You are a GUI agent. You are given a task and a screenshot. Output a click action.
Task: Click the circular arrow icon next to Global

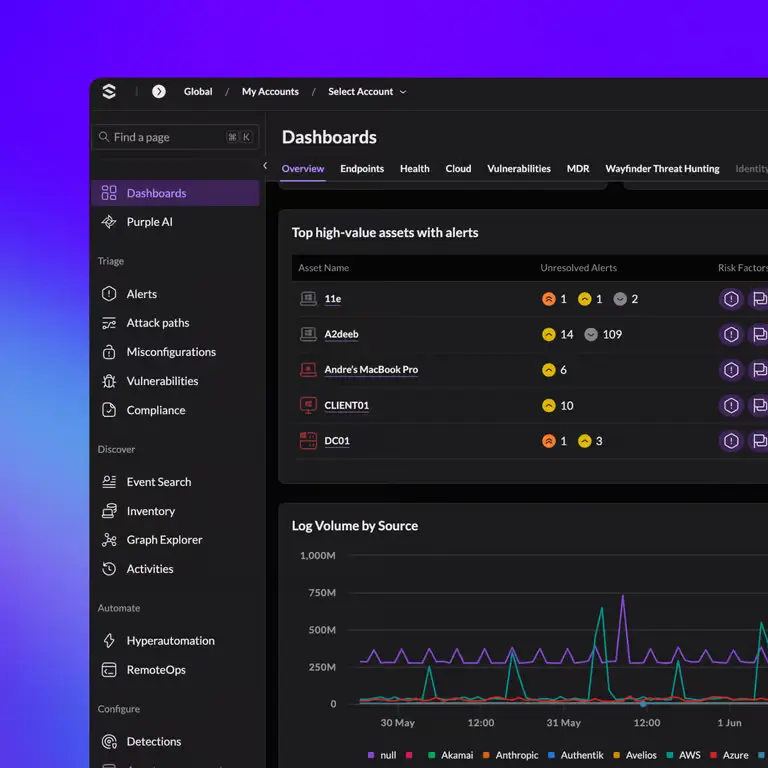pyautogui.click(x=159, y=92)
